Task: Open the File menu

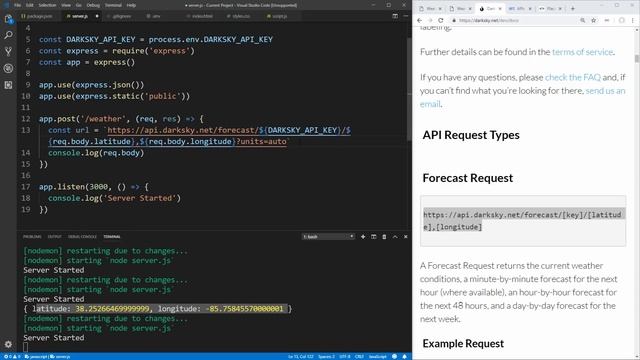Action: point(18,5)
